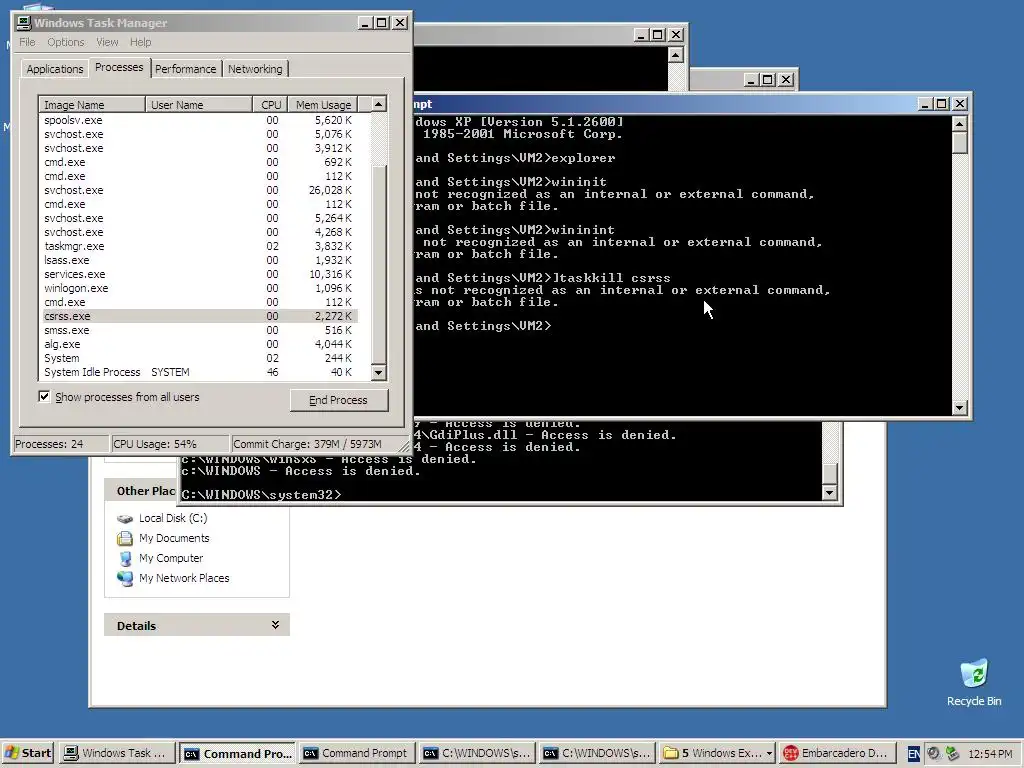This screenshot has height=768, width=1024.
Task: Select the spoolsv.exe process row
Action: (x=199, y=120)
